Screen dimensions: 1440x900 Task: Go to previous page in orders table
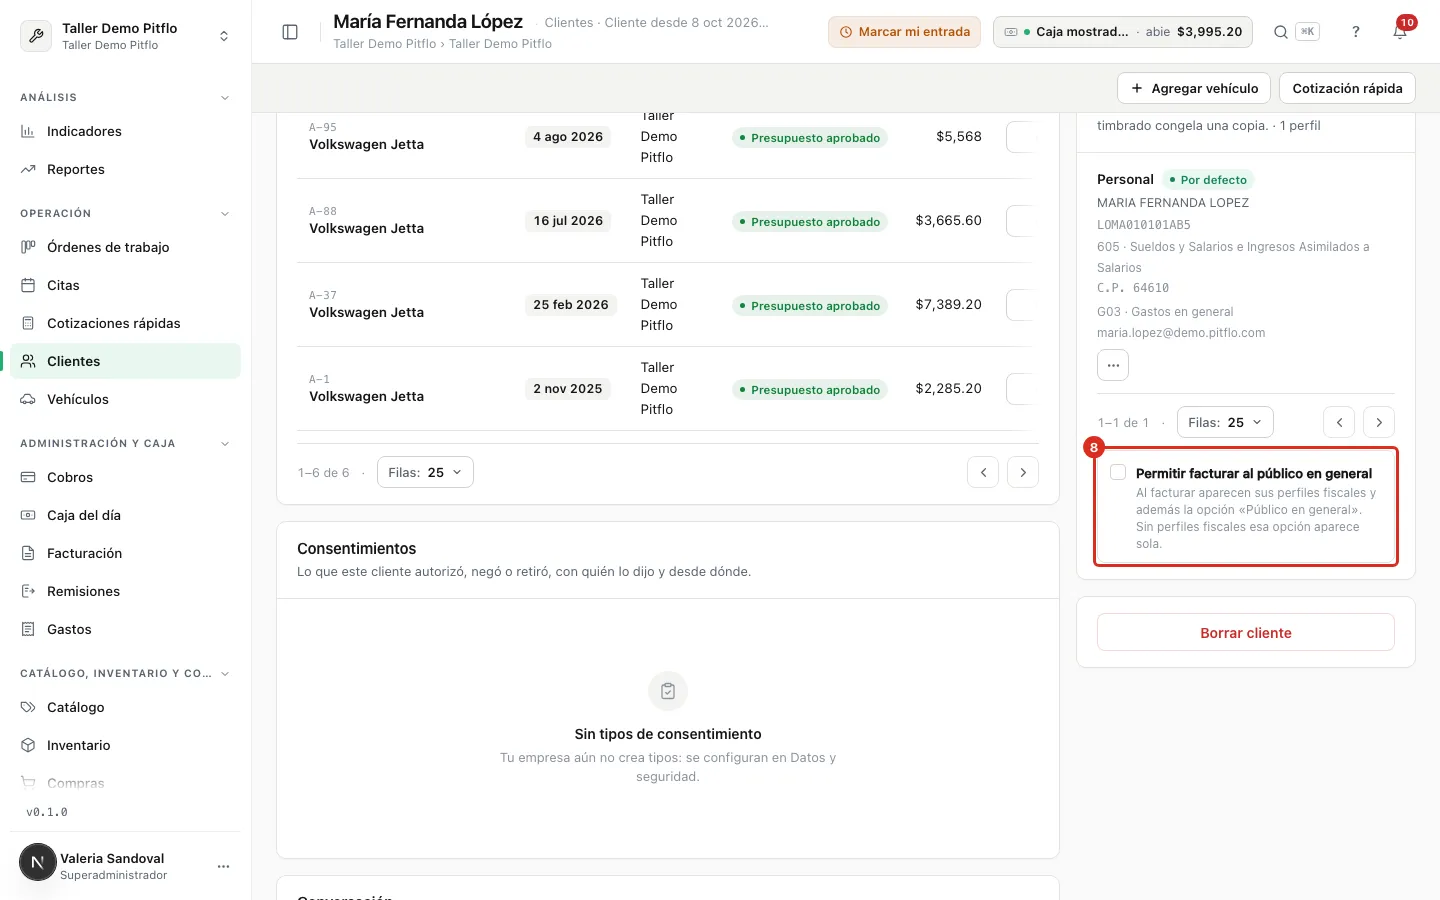click(983, 472)
